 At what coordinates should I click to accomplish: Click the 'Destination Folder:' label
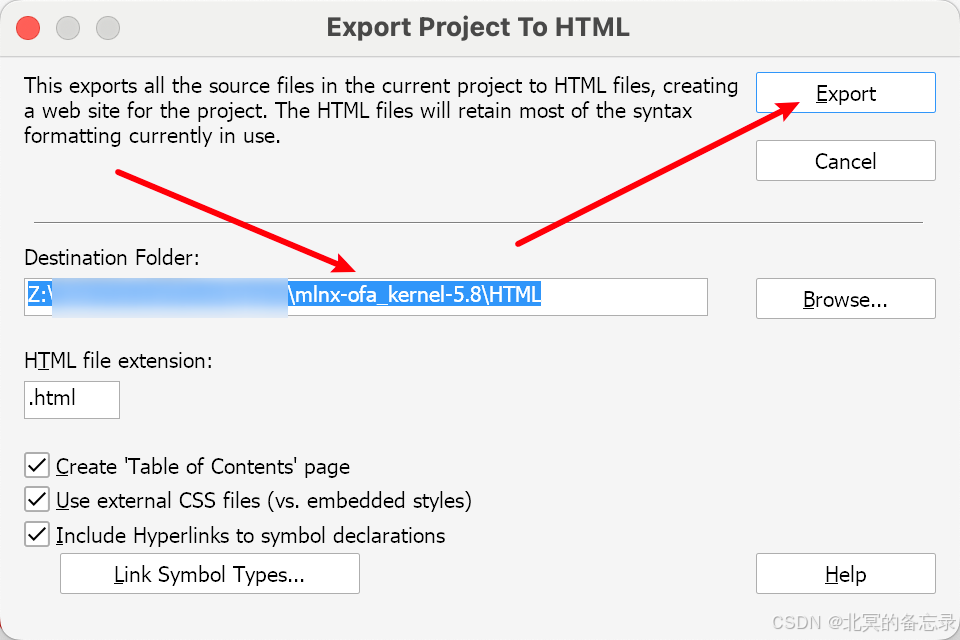112,258
